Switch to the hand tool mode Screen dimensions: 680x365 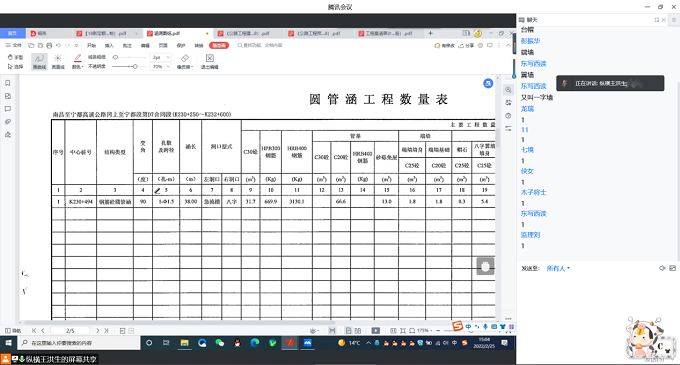point(15,57)
